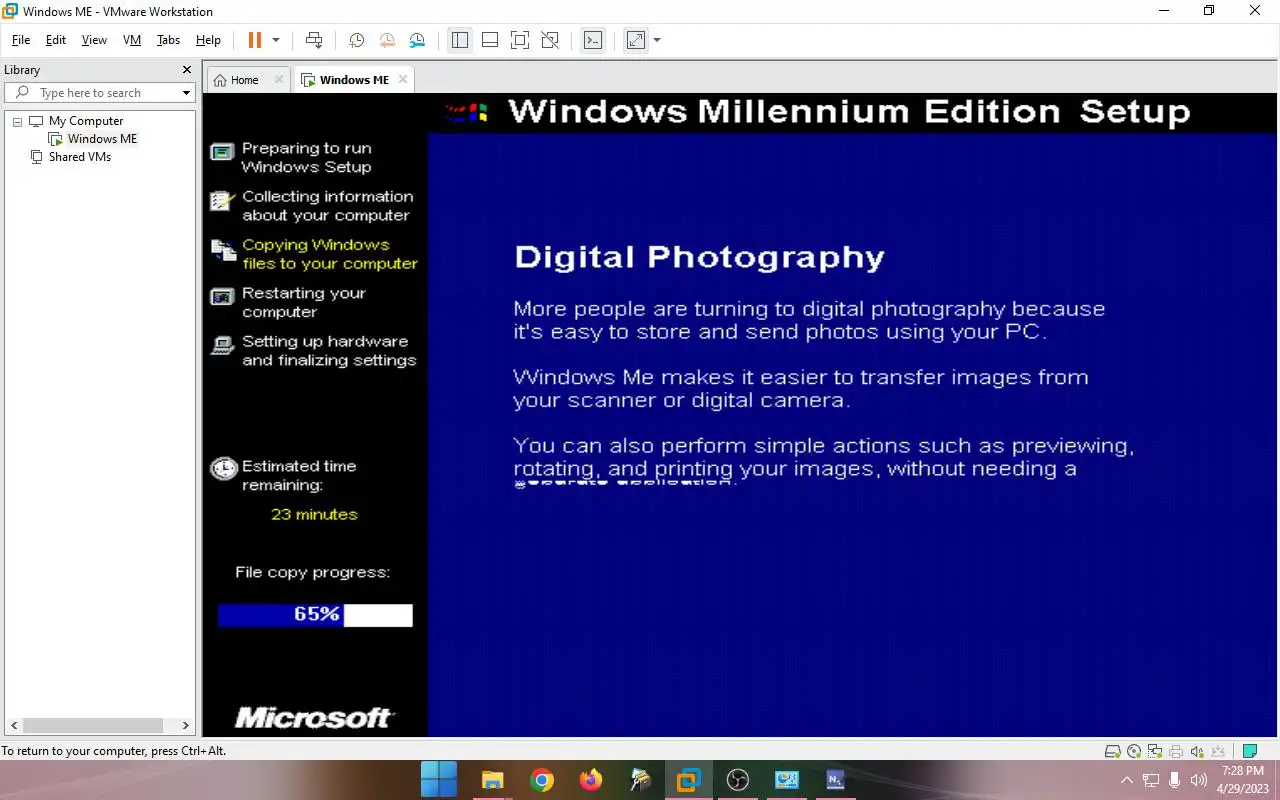Close the Library panel
The height and width of the screenshot is (800, 1280).
point(186,70)
